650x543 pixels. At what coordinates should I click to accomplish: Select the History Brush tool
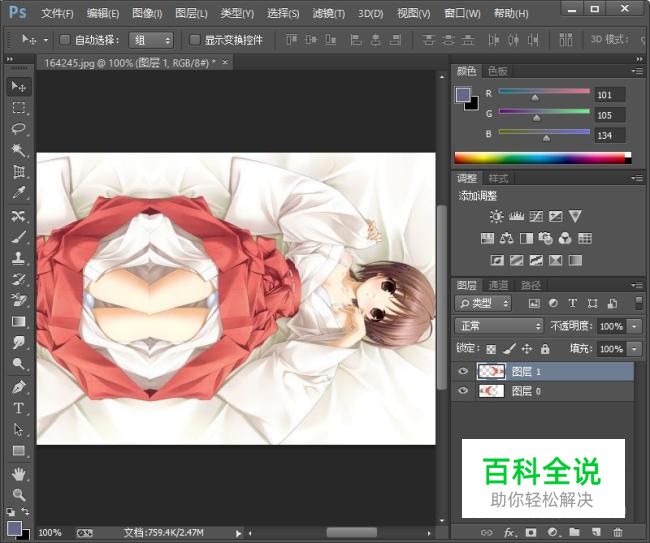pyautogui.click(x=19, y=279)
